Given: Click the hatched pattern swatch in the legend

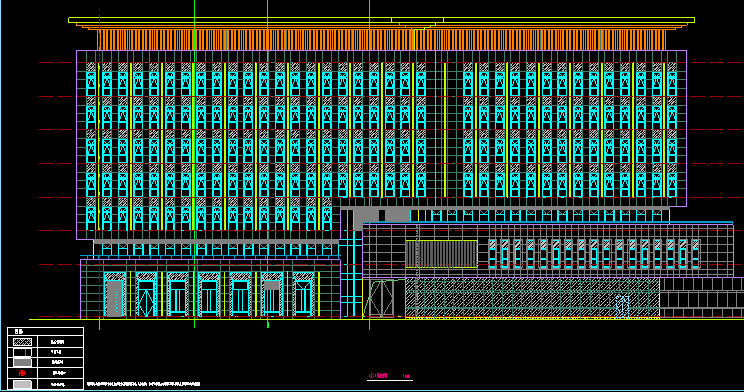Looking at the screenshot, I should [22, 342].
